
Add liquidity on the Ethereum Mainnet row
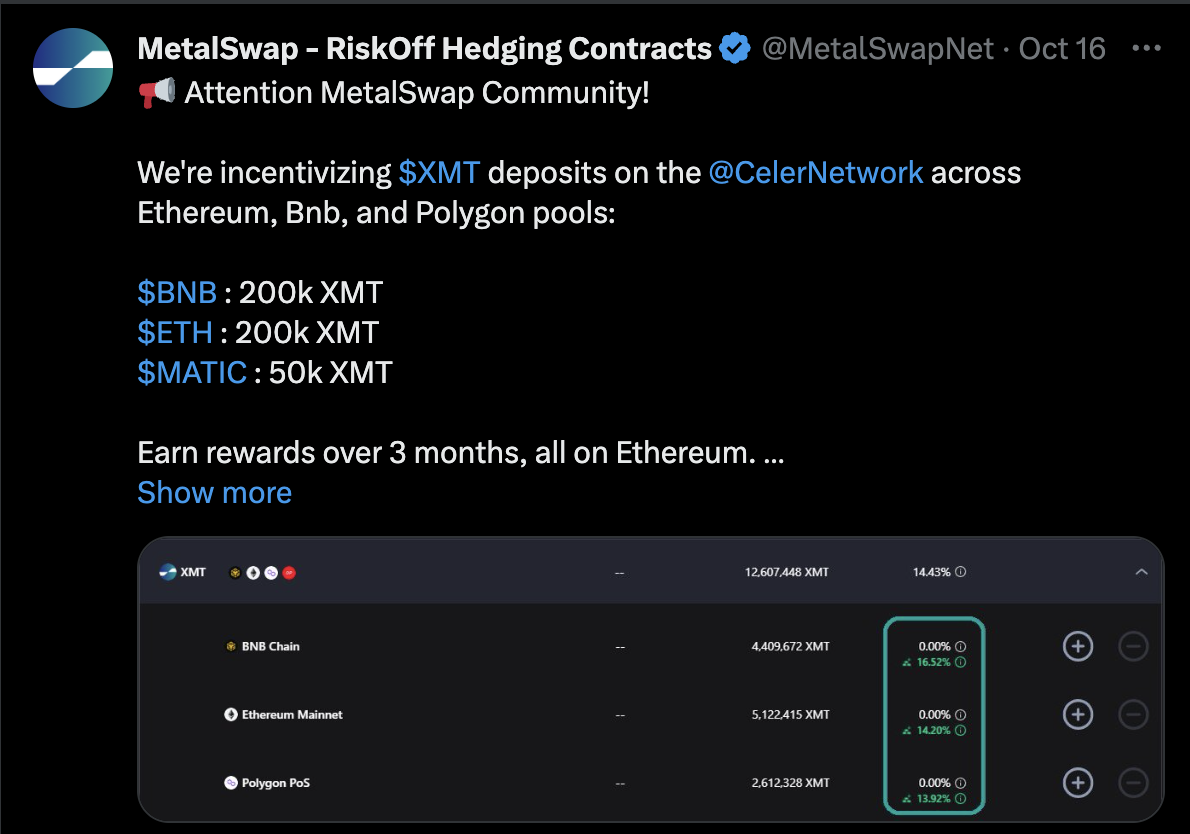point(1078,714)
